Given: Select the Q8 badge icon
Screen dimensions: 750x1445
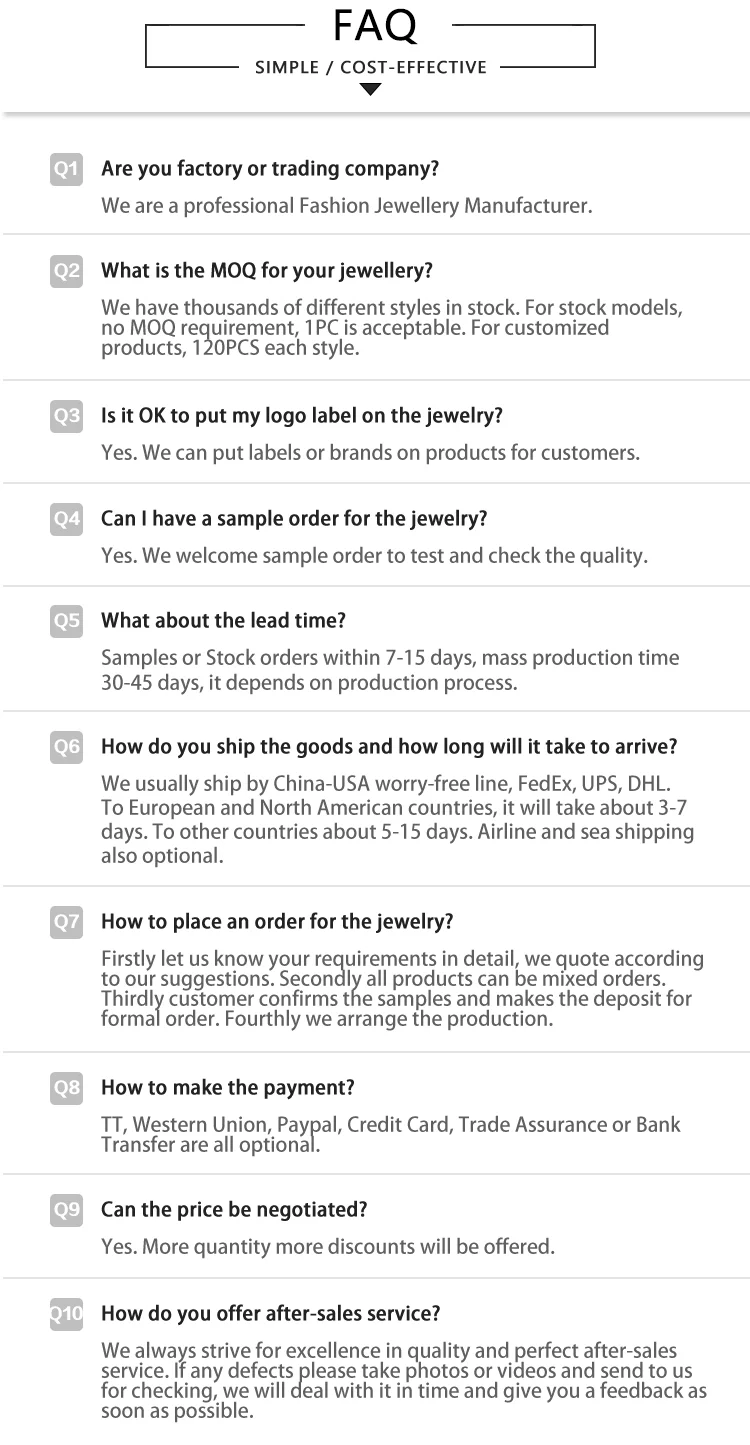Looking at the screenshot, I should [66, 1088].
